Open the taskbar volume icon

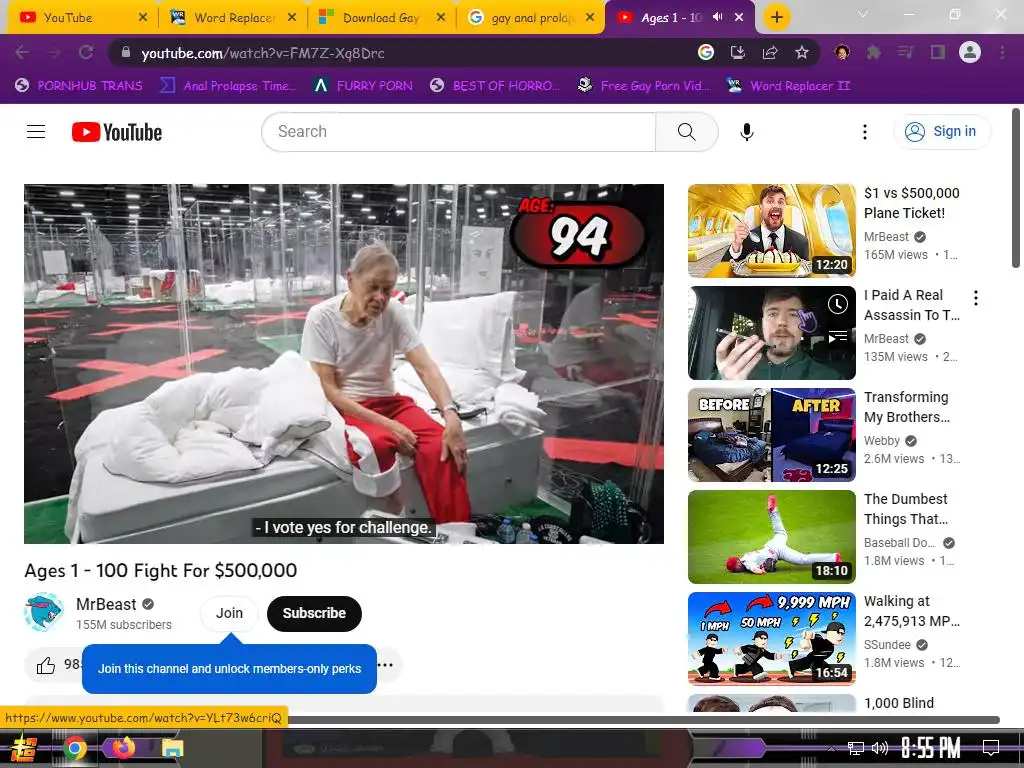coord(880,748)
